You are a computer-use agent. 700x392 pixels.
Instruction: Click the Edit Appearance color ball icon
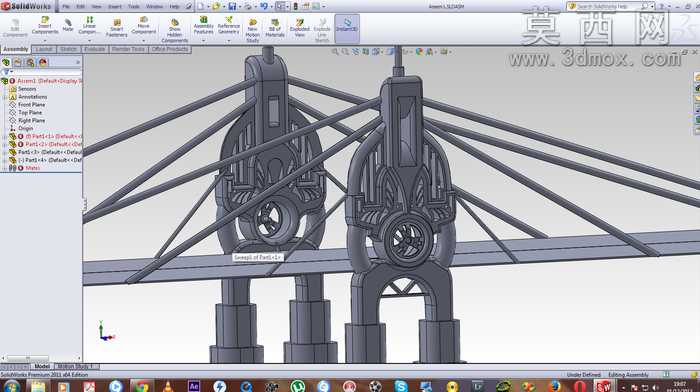tap(419, 52)
